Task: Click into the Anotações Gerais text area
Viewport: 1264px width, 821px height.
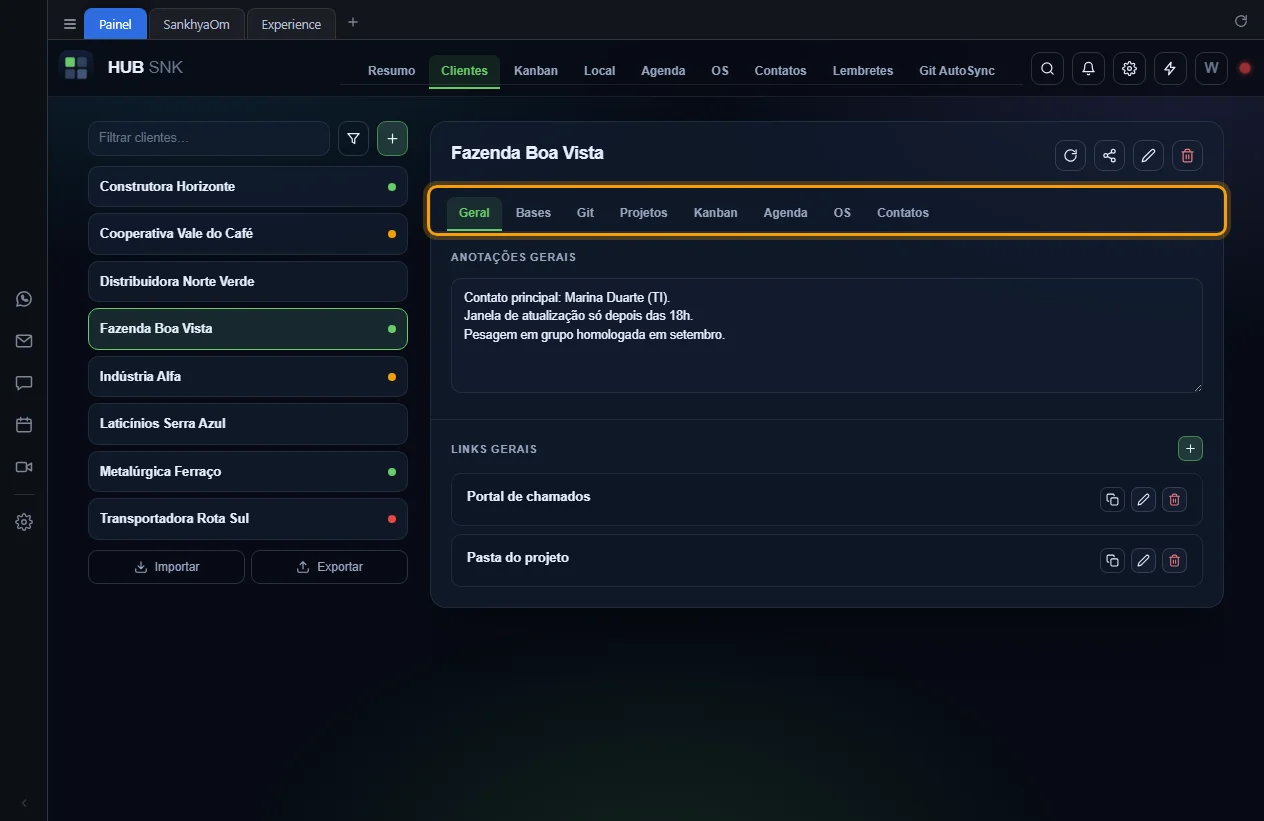Action: pyautogui.click(x=827, y=336)
